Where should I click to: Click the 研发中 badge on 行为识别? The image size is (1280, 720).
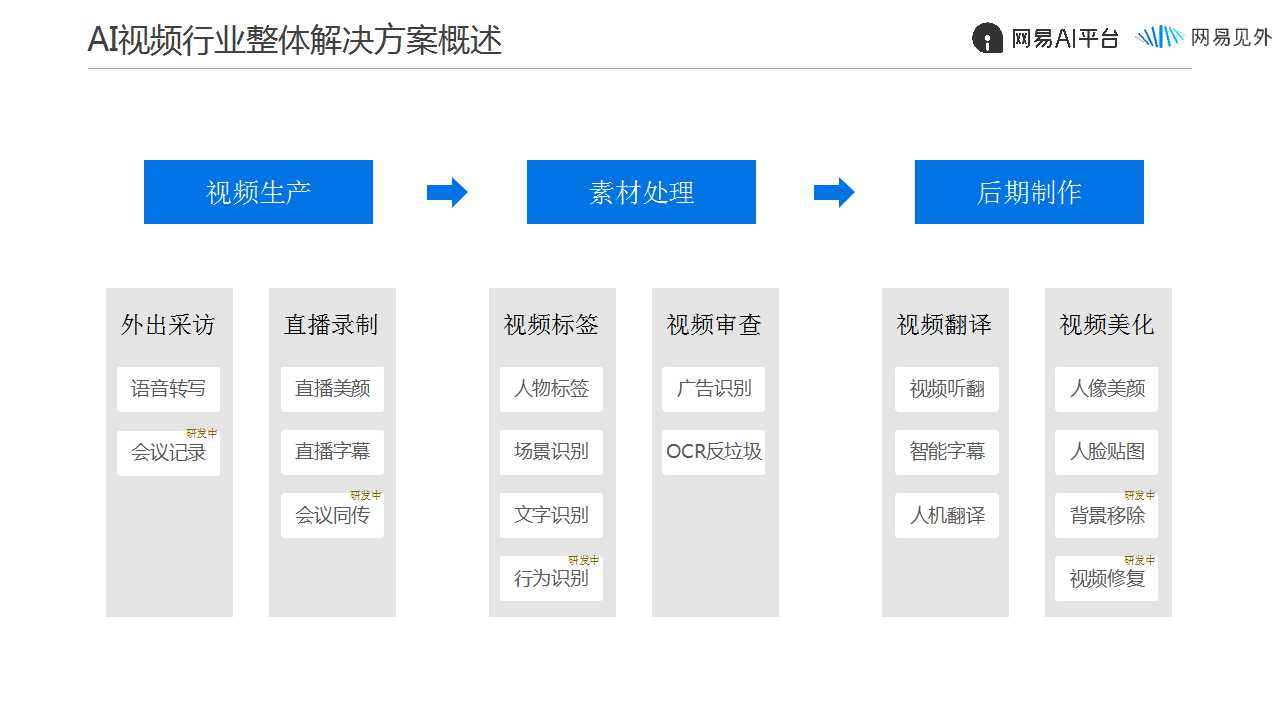pyautogui.click(x=584, y=560)
